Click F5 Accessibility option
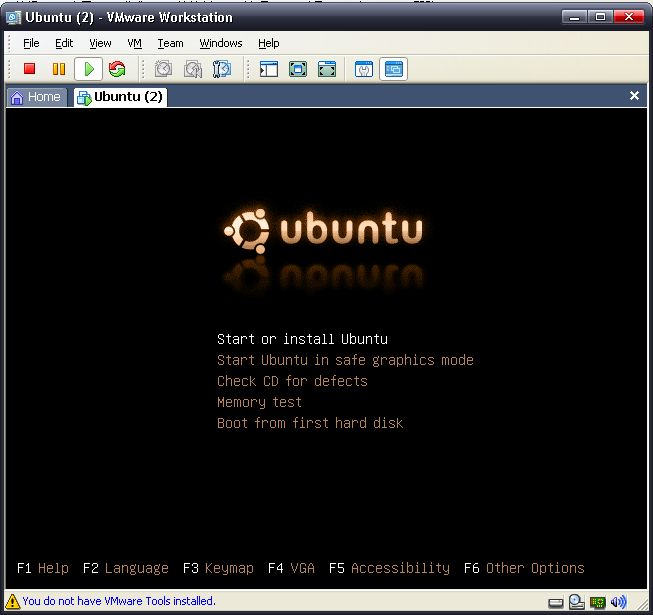Image resolution: width=653 pixels, height=615 pixels. point(389,568)
